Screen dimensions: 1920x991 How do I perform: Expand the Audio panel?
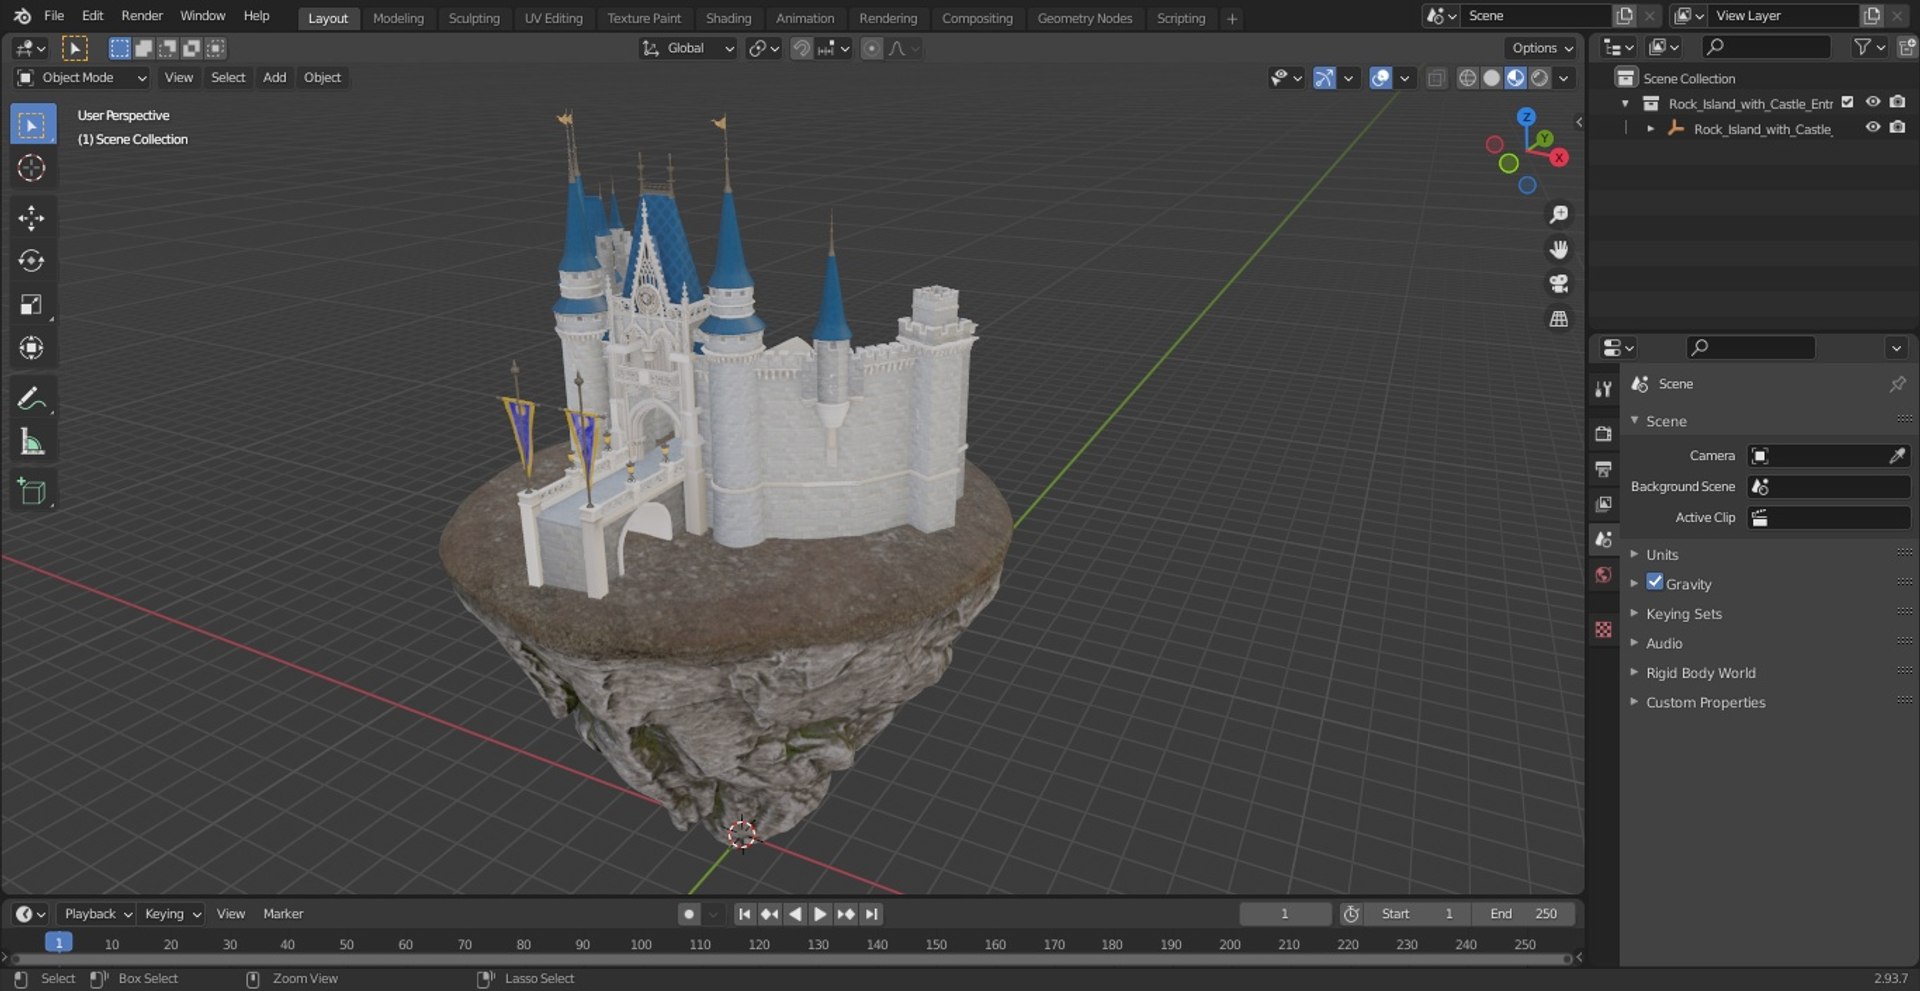tap(1663, 644)
